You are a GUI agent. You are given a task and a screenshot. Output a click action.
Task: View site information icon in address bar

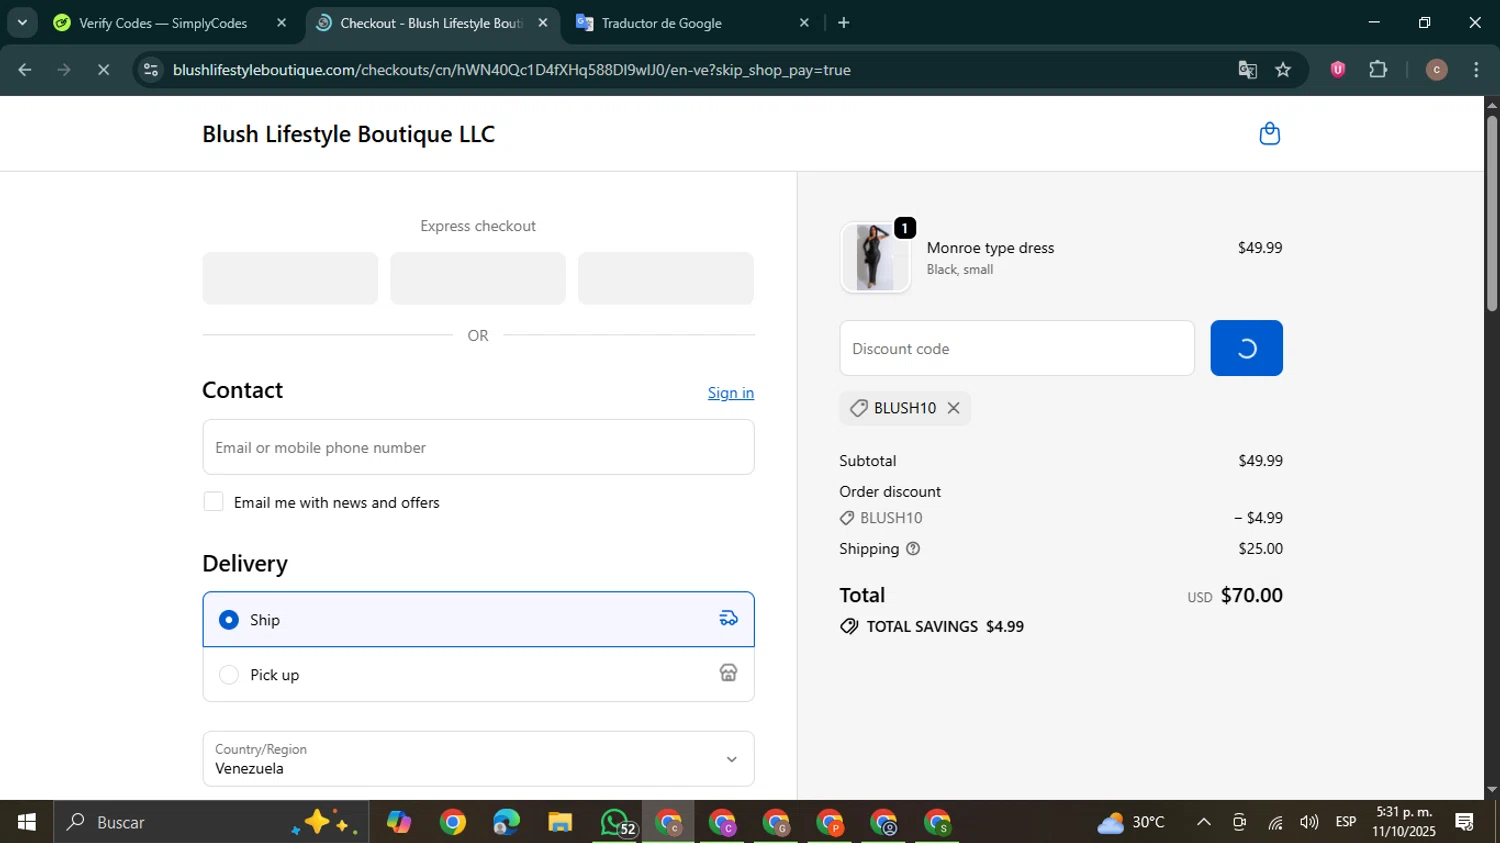[151, 70]
